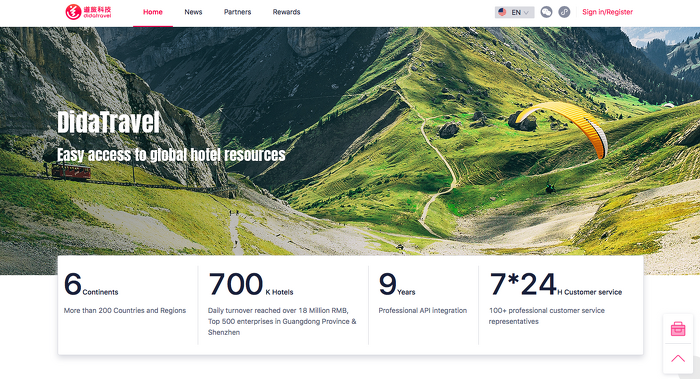Viewport: 700px width, 379px height.
Task: Click the '9 Years' statistic
Action: pos(397,284)
